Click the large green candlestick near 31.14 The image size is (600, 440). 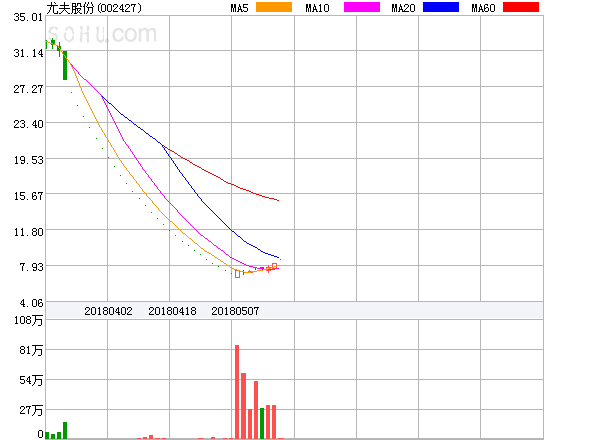click(65, 65)
